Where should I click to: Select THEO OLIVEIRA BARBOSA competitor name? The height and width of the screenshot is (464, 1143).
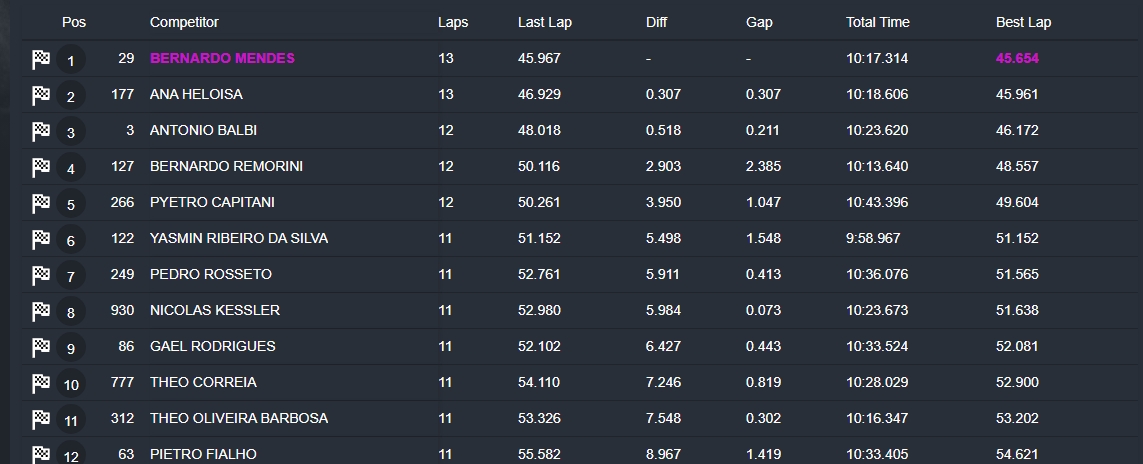(239, 418)
